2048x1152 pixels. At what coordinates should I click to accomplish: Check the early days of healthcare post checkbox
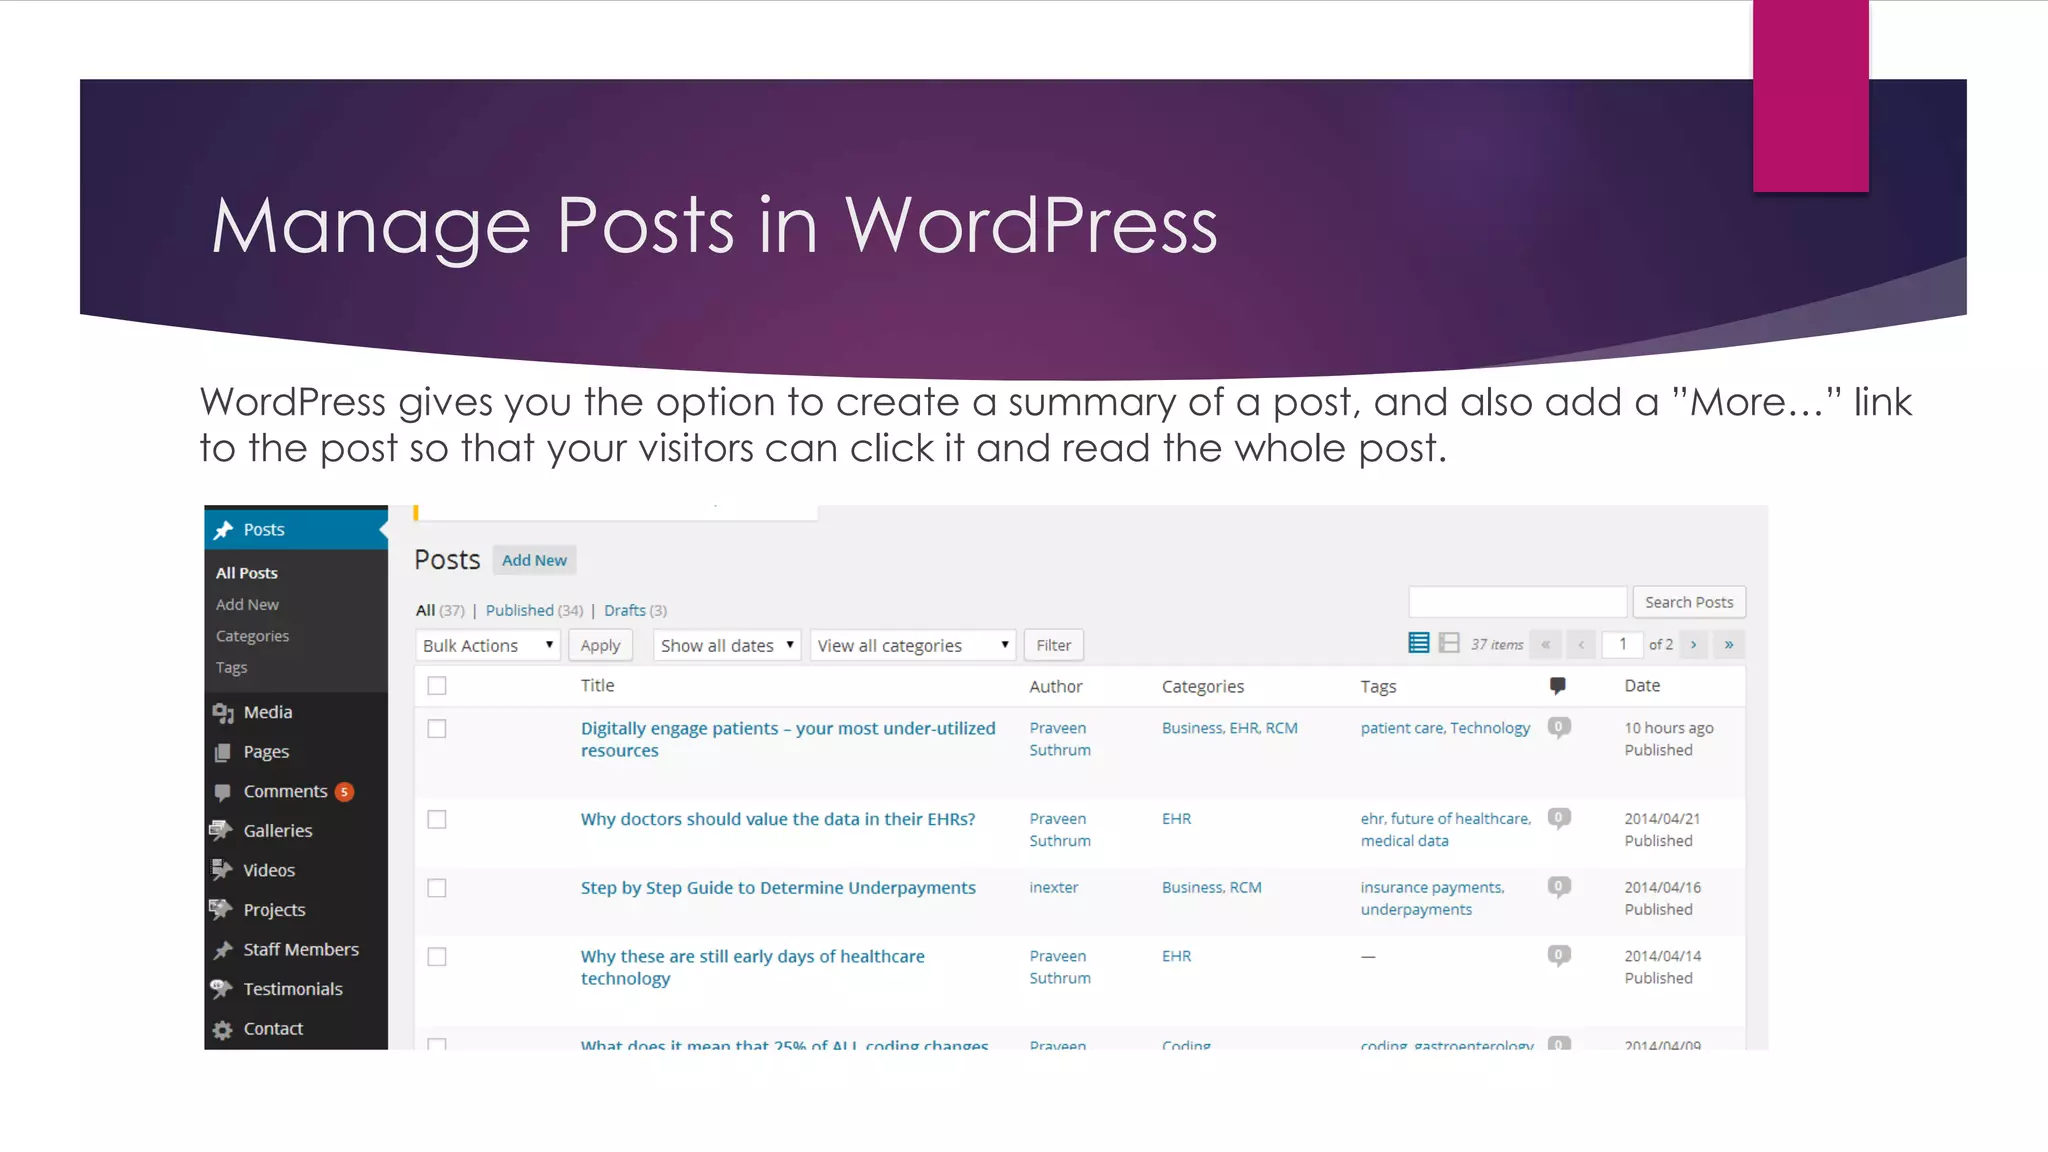(x=437, y=957)
